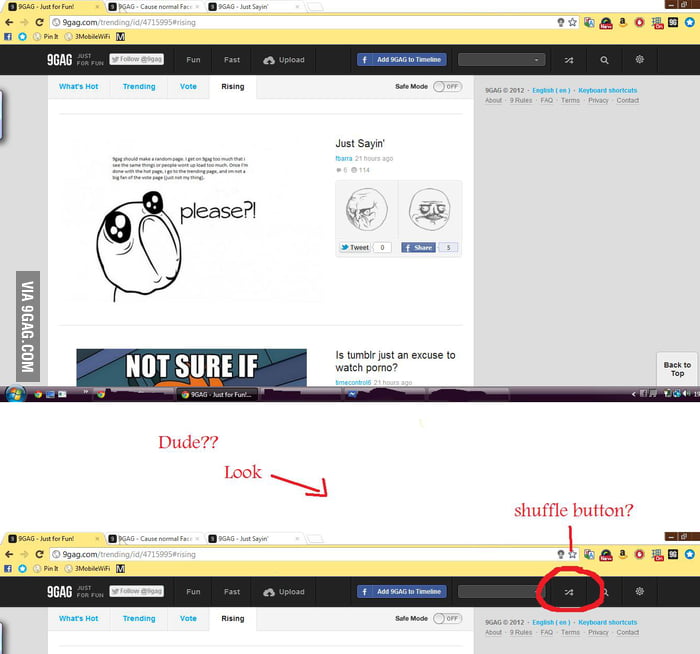This screenshot has width=700, height=654.
Task: Click the Tweet button under Just Sayin'
Action: pyautogui.click(x=355, y=247)
